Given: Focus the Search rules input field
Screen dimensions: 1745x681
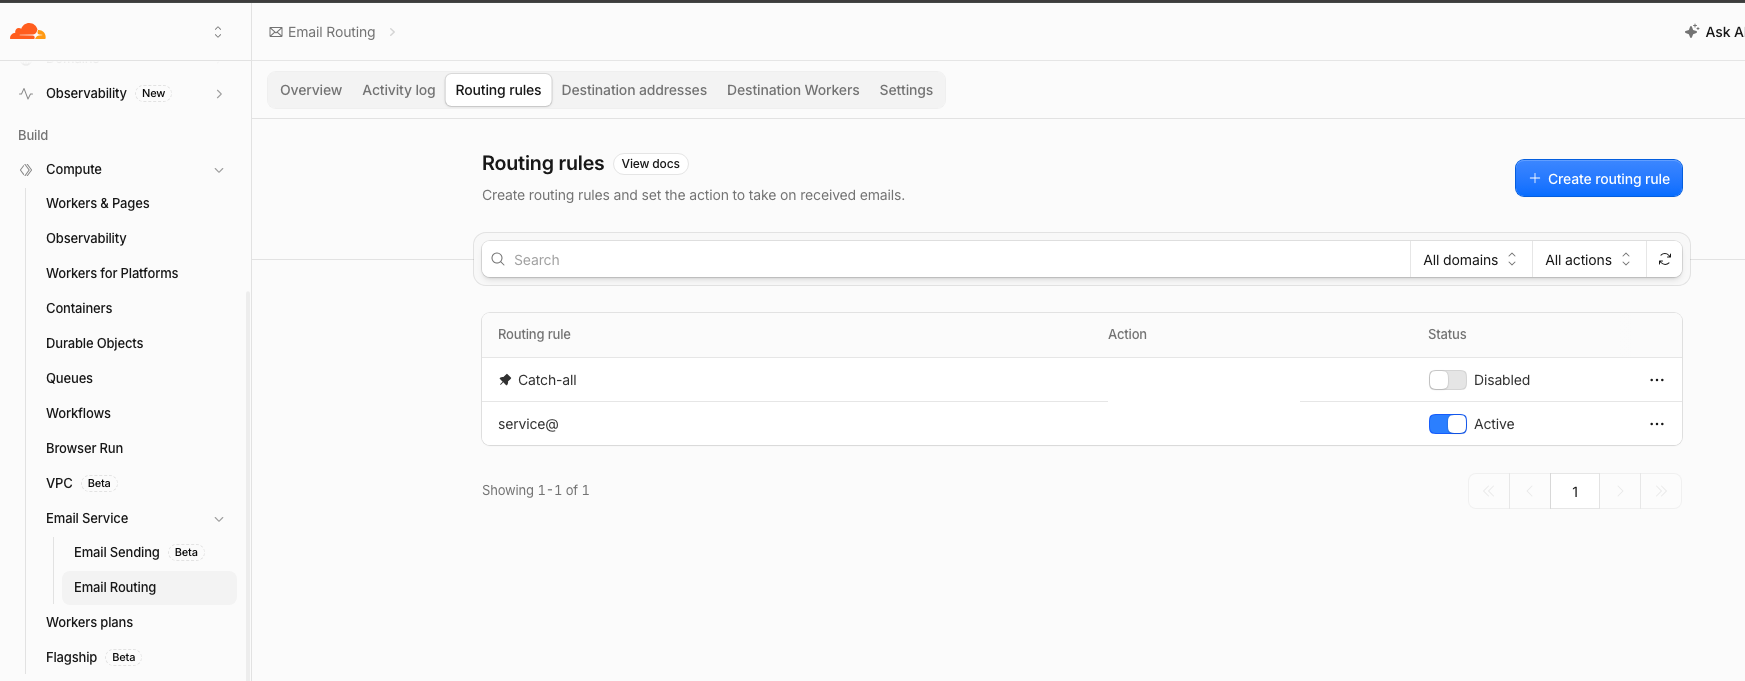Looking at the screenshot, I should coord(946,259).
